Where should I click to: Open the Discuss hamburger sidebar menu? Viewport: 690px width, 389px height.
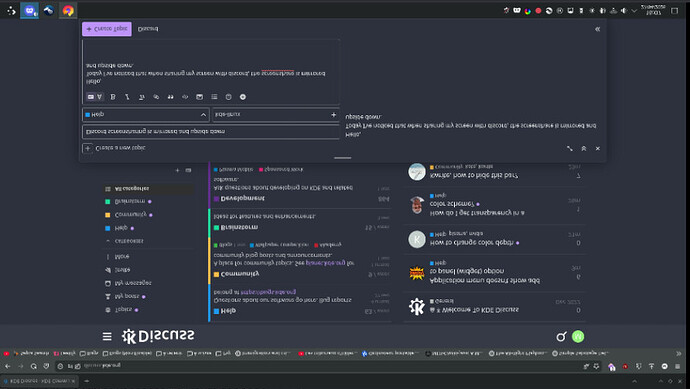[x=107, y=337]
